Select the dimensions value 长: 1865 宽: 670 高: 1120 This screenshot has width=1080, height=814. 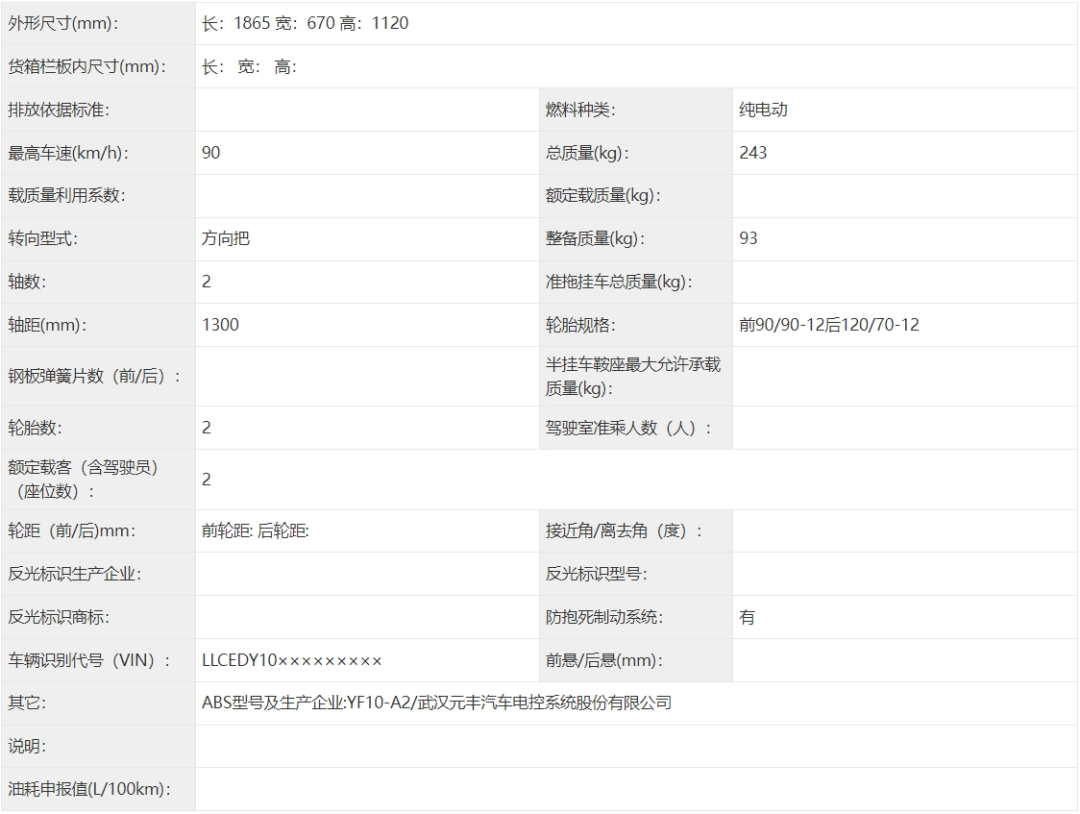pyautogui.click(x=305, y=24)
